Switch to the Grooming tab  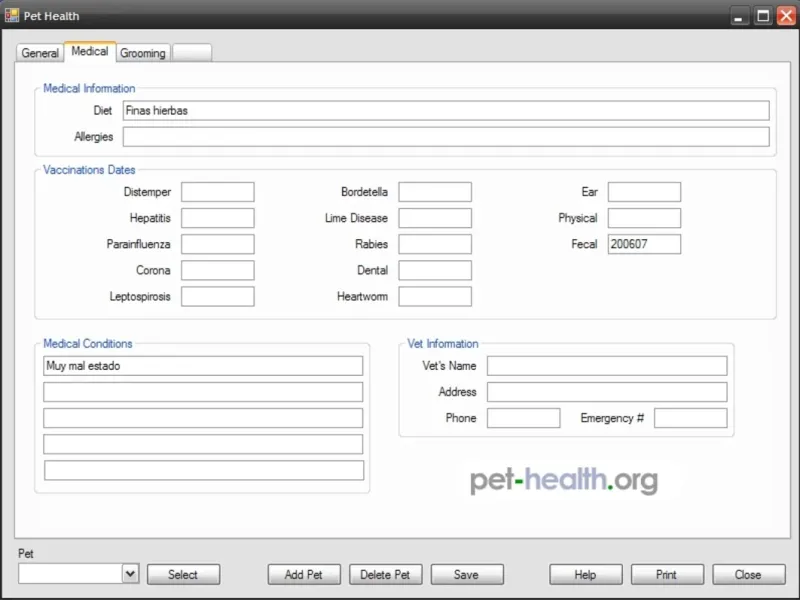(143, 53)
